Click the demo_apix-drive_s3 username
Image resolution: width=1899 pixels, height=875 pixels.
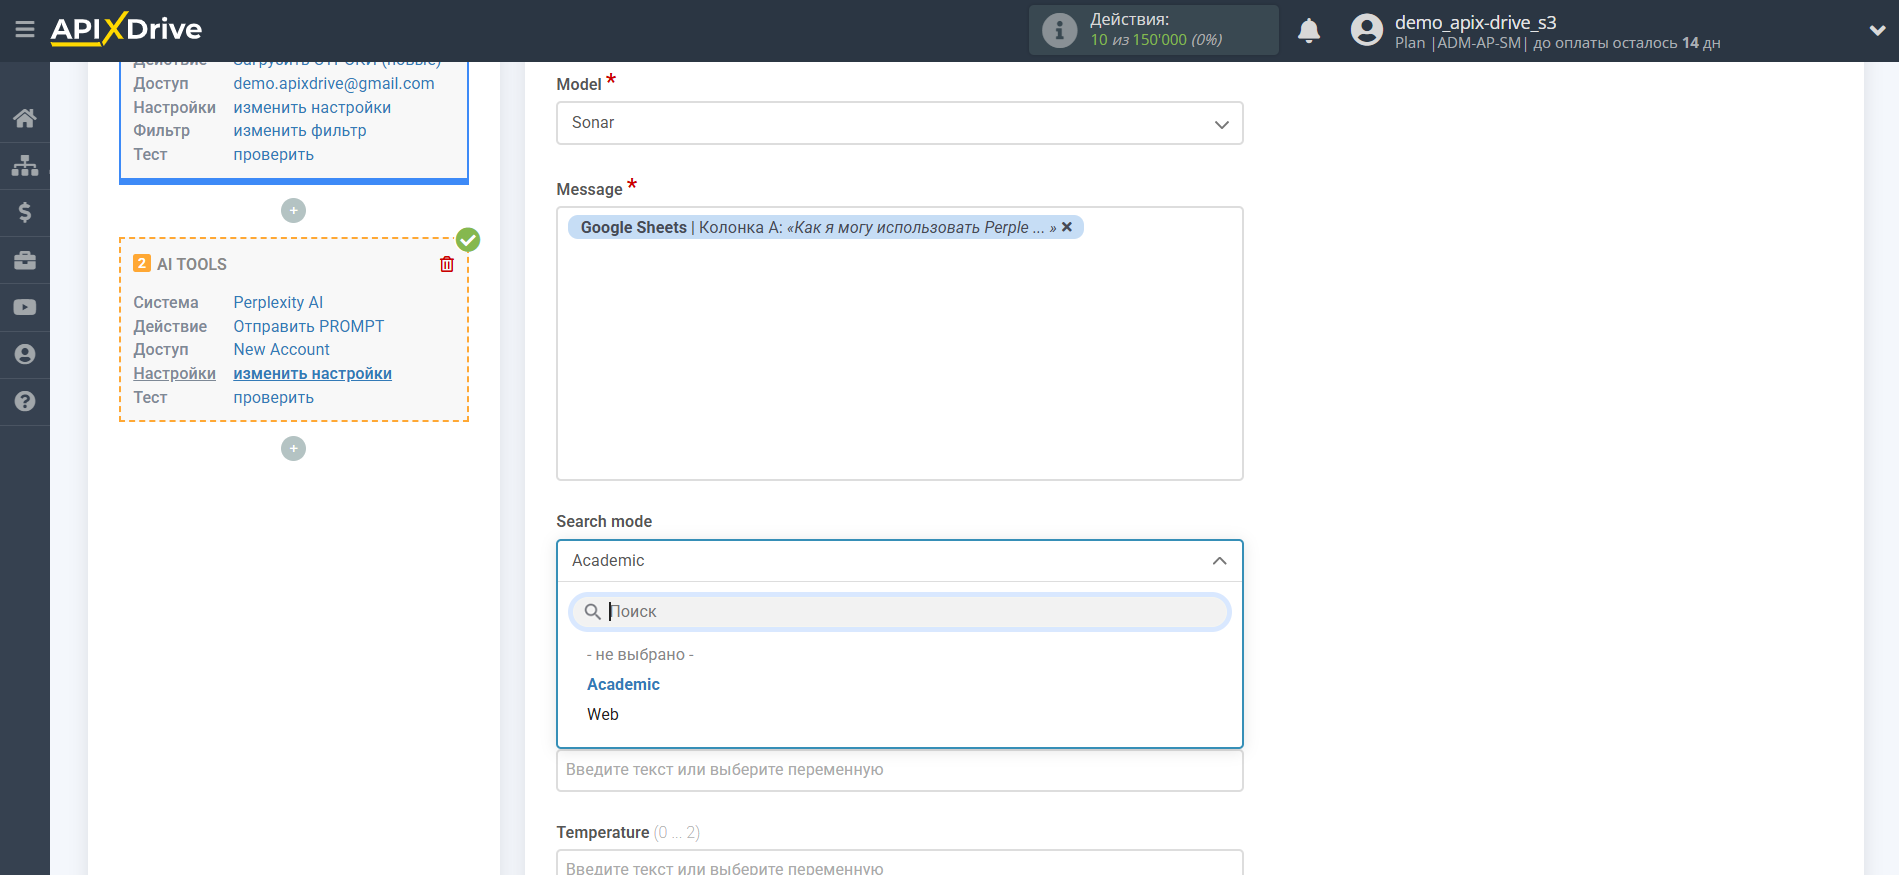point(1475,22)
